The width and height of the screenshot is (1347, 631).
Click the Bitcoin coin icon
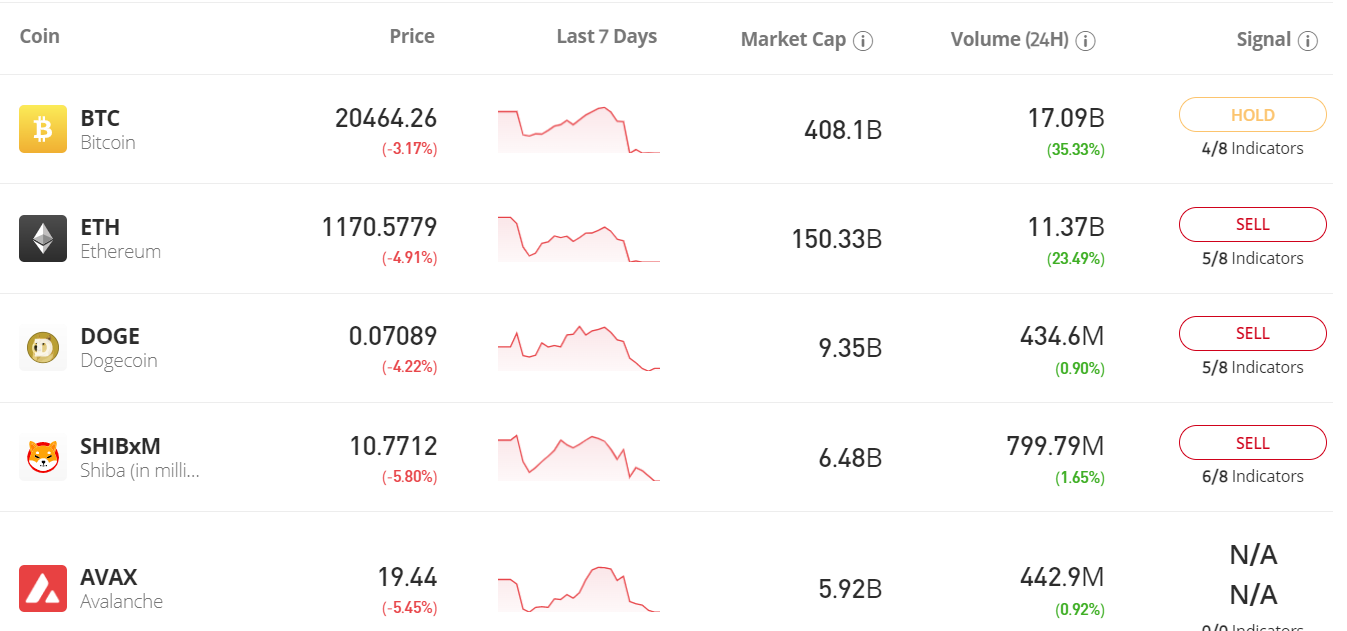pyautogui.click(x=44, y=128)
